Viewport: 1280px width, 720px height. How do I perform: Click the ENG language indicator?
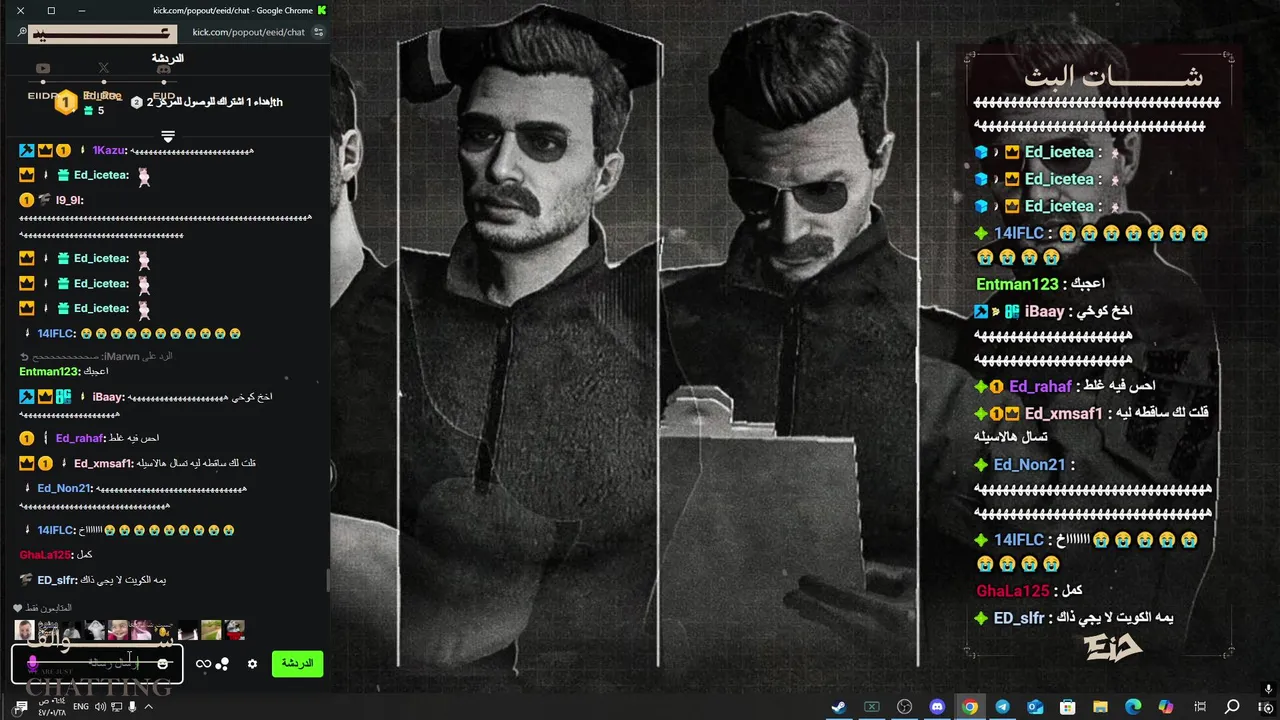coord(81,707)
